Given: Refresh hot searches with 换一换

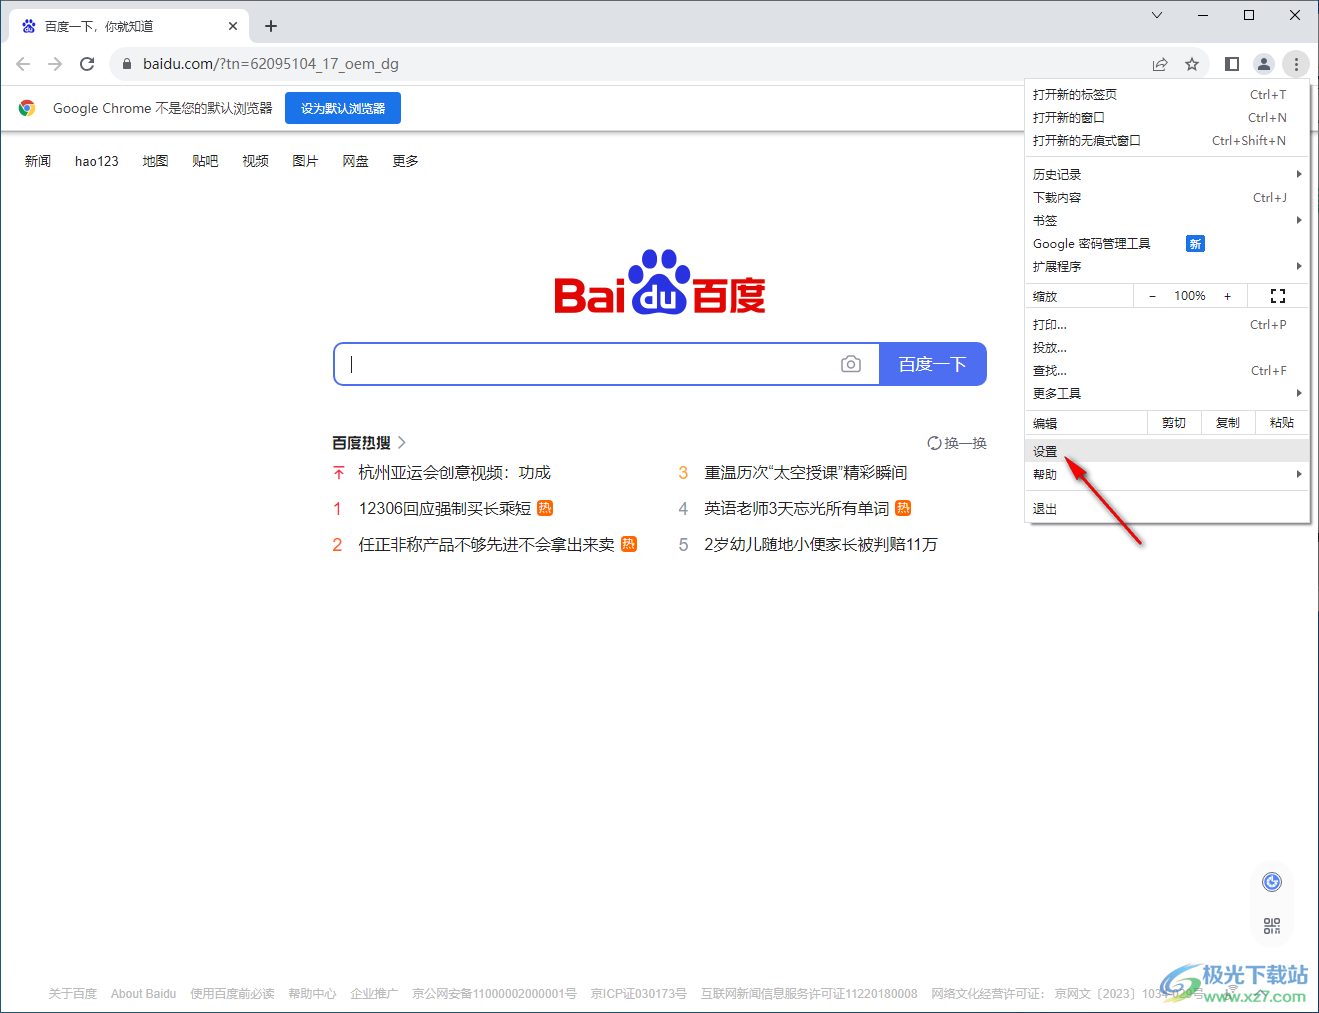Looking at the screenshot, I should [957, 443].
